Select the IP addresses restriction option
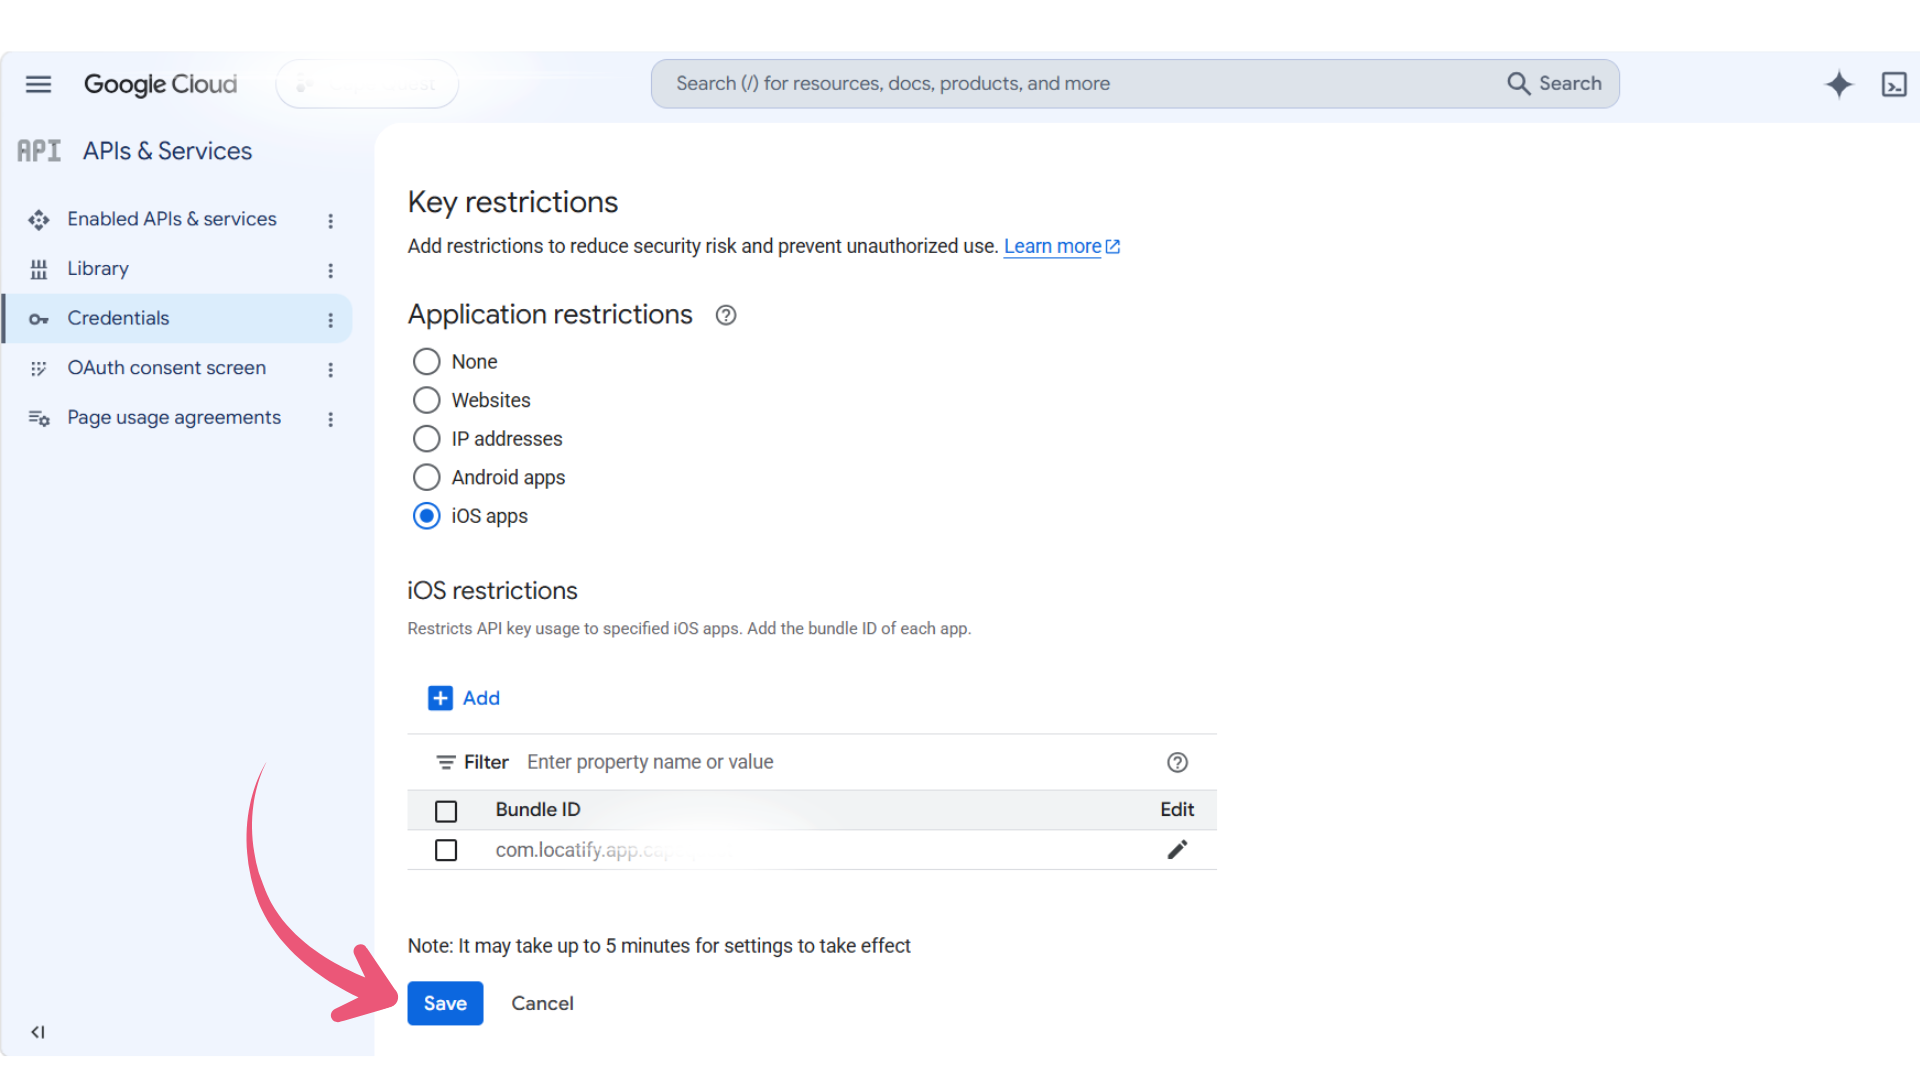This screenshot has height=1080, width=1920. (427, 439)
